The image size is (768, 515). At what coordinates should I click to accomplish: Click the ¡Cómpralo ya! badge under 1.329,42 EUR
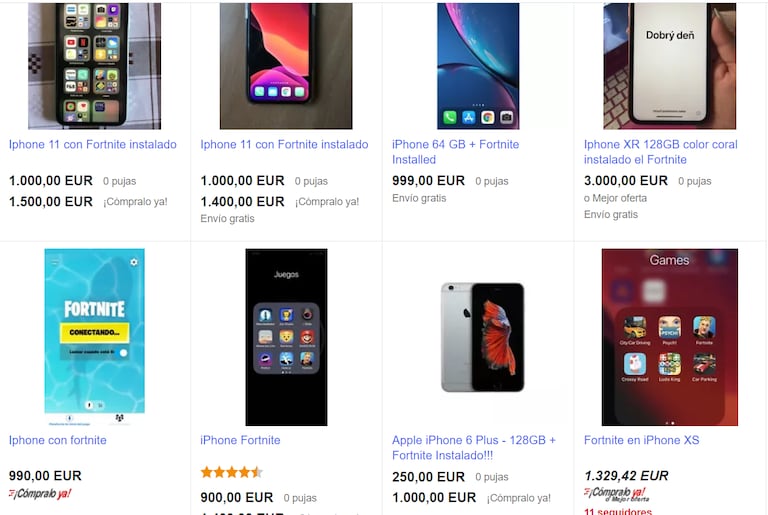(615, 494)
